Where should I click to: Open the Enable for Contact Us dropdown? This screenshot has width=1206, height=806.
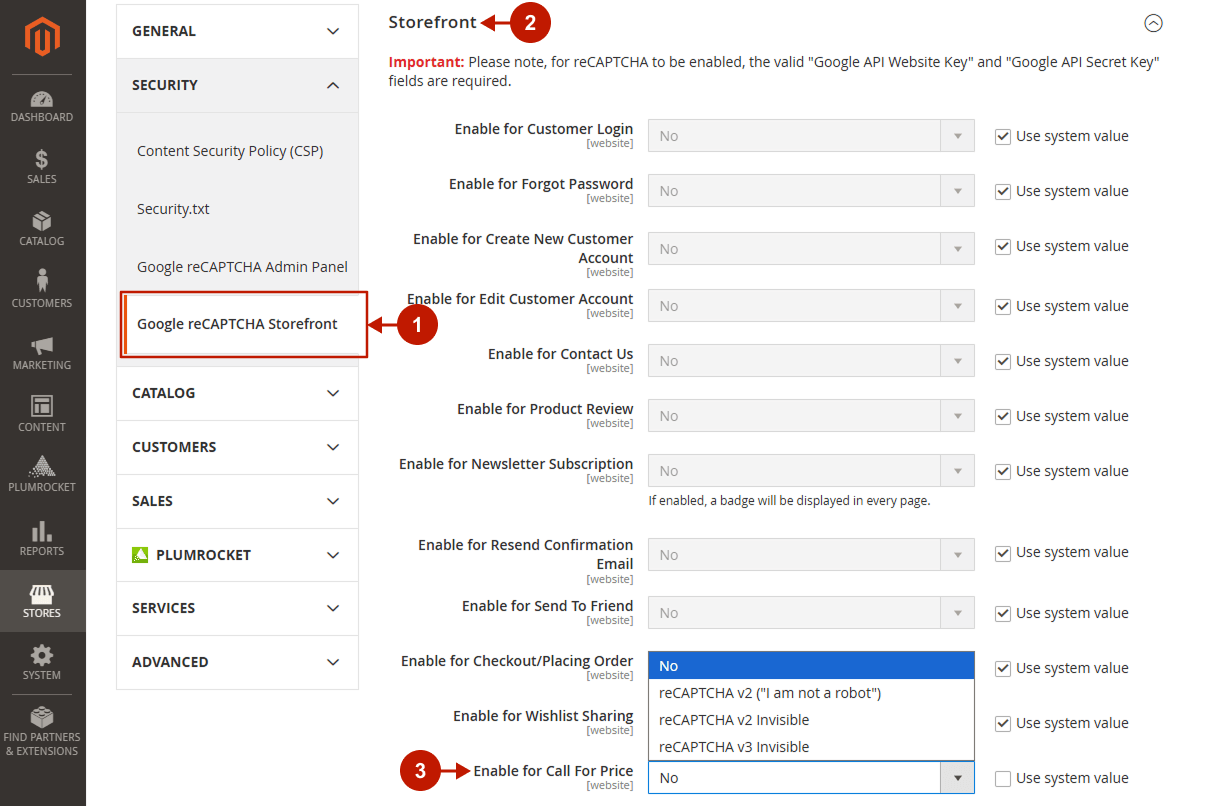point(811,361)
